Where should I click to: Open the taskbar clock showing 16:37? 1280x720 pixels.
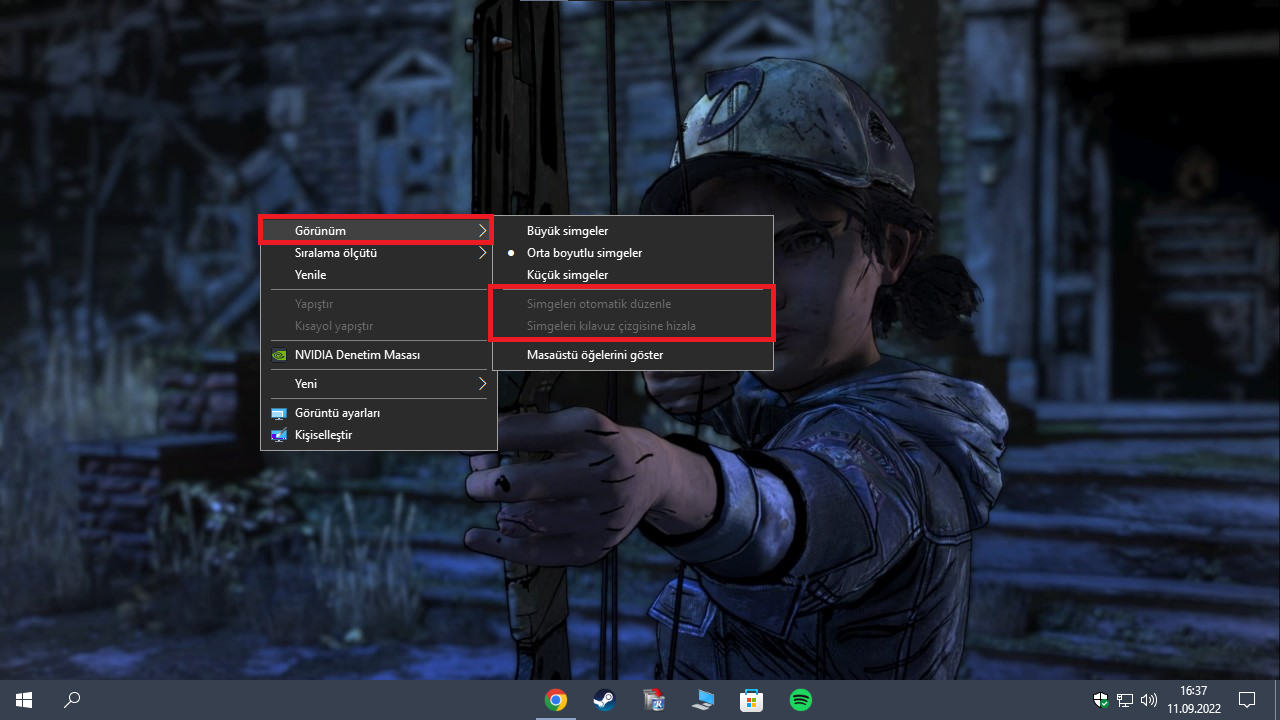coord(1193,700)
